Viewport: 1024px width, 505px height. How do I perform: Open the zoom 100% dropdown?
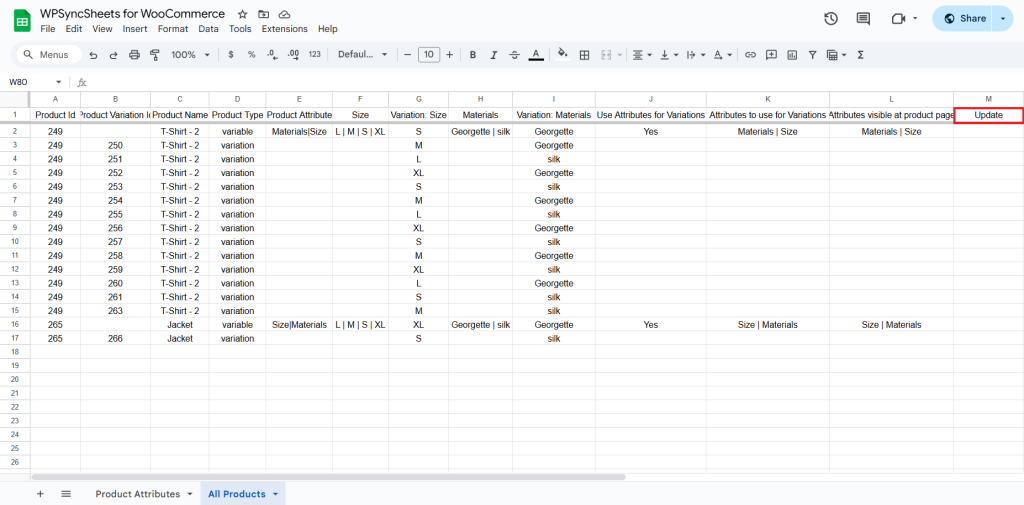point(190,55)
